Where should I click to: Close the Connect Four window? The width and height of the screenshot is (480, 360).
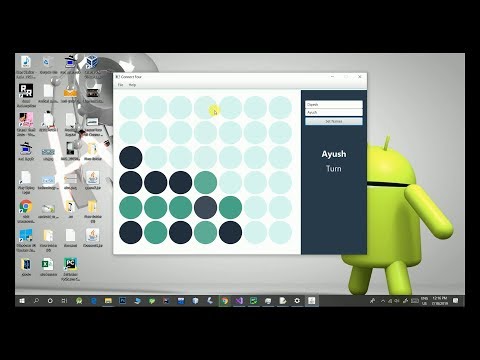(360, 77)
